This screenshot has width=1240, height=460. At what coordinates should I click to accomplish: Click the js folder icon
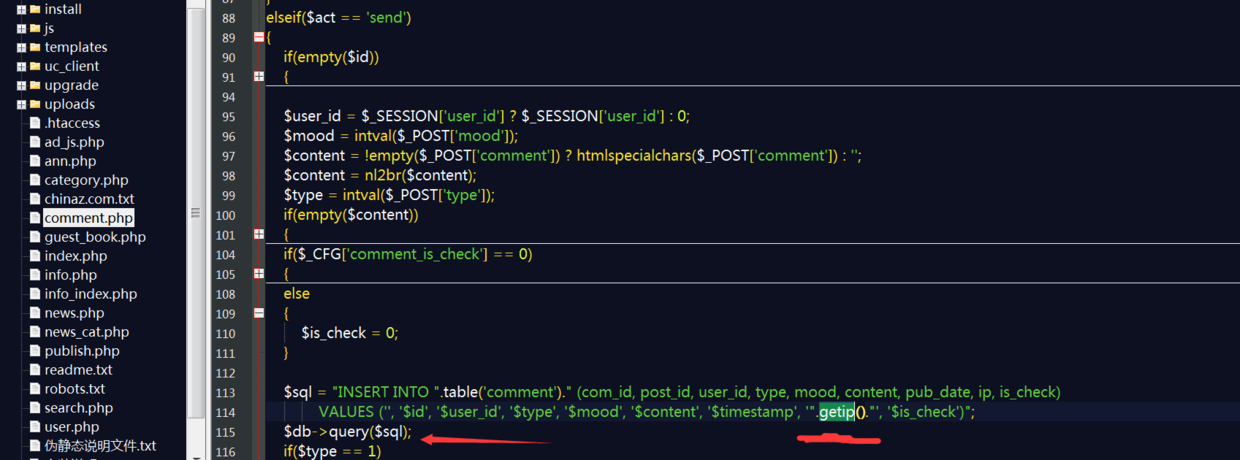(35, 28)
